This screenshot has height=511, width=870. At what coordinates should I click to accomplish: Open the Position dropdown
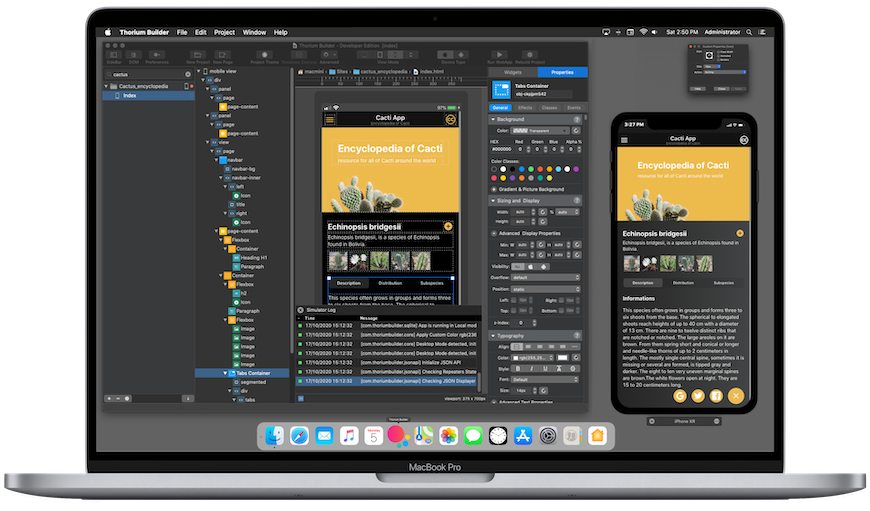click(546, 289)
